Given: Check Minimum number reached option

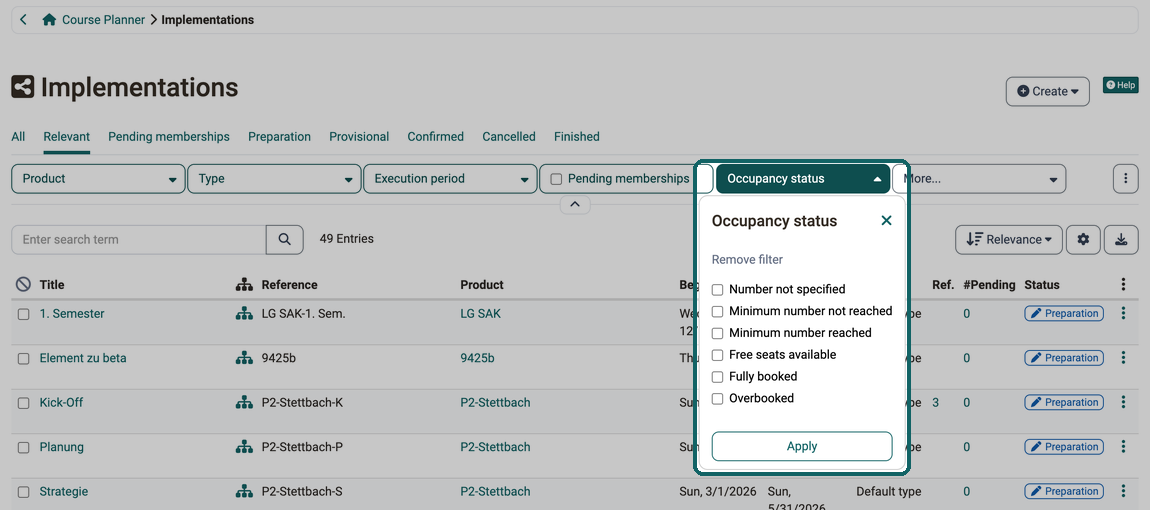Looking at the screenshot, I should point(717,332).
